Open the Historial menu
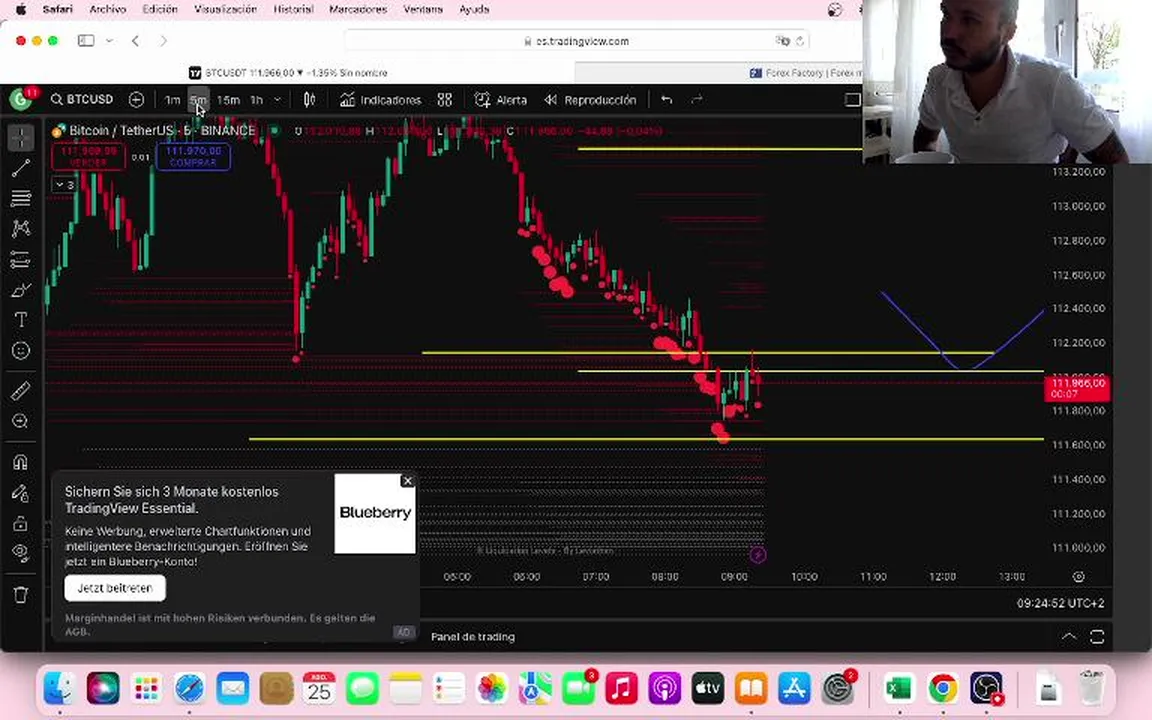Image resolution: width=1152 pixels, height=720 pixels. coord(293,10)
